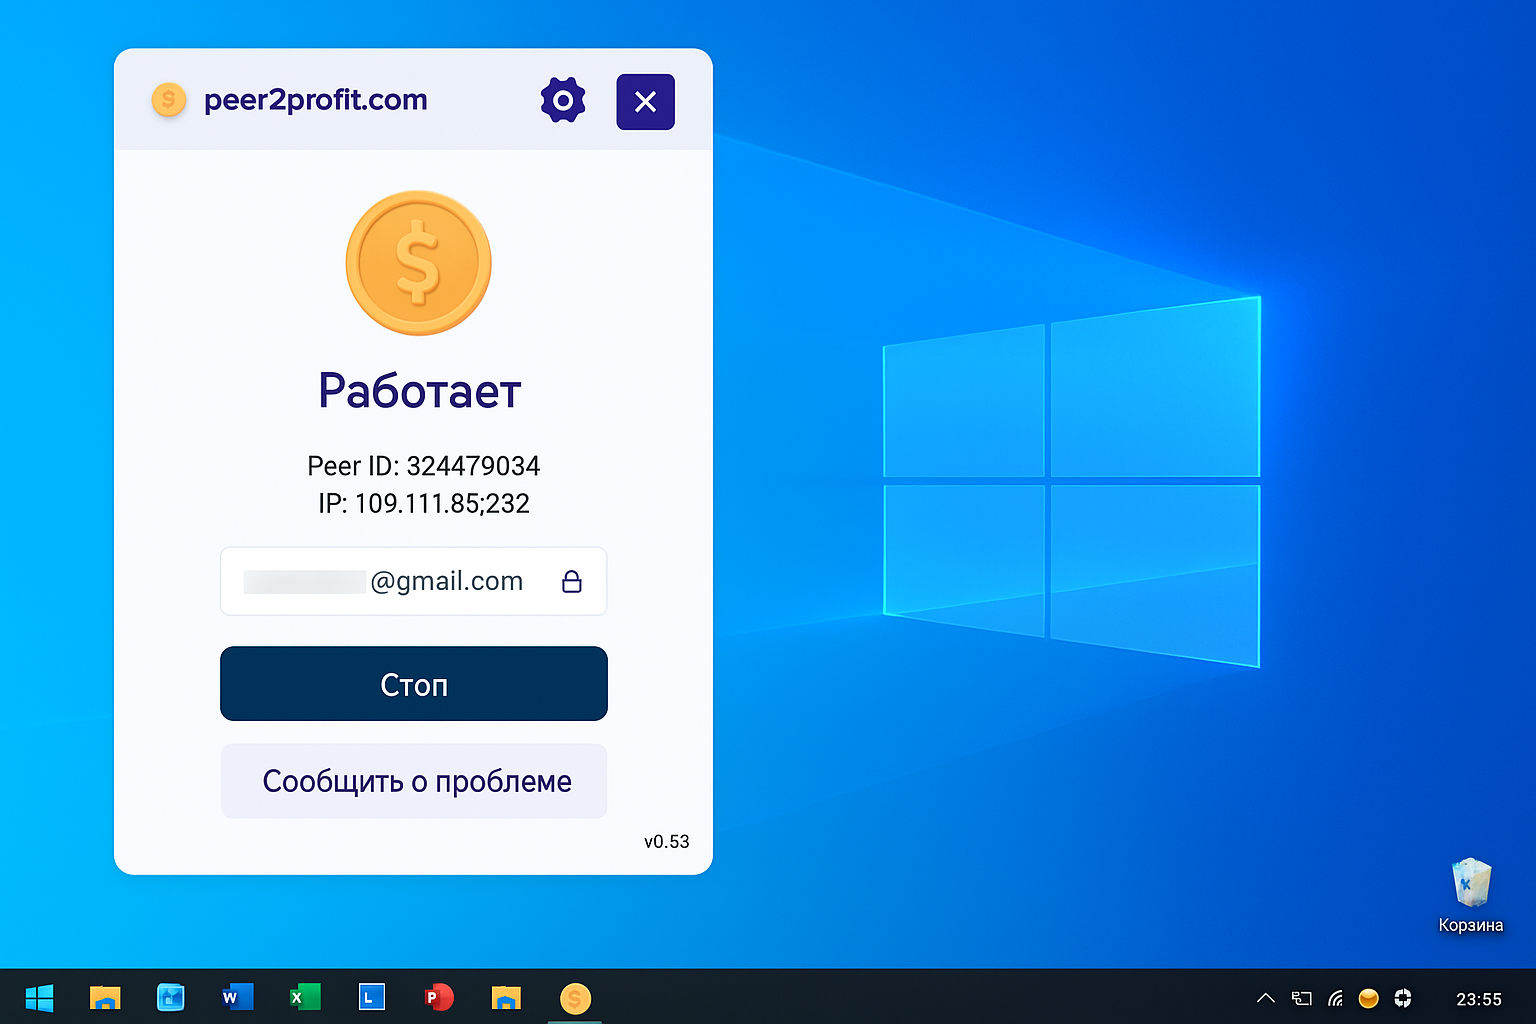The width and height of the screenshot is (1536, 1024).
Task: Click the Peer ID: 324479034 line
Action: pos(424,466)
